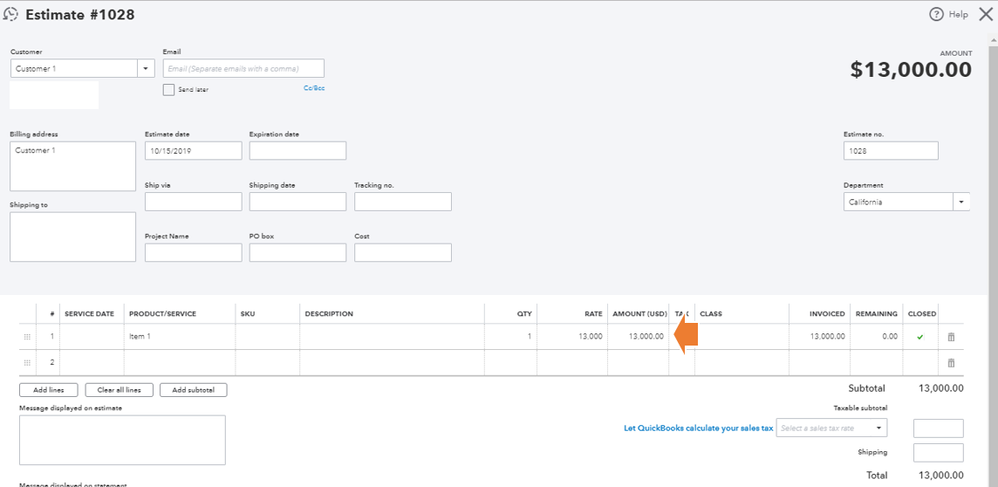Click the Shipping to text box
The image size is (998, 487).
73,237
